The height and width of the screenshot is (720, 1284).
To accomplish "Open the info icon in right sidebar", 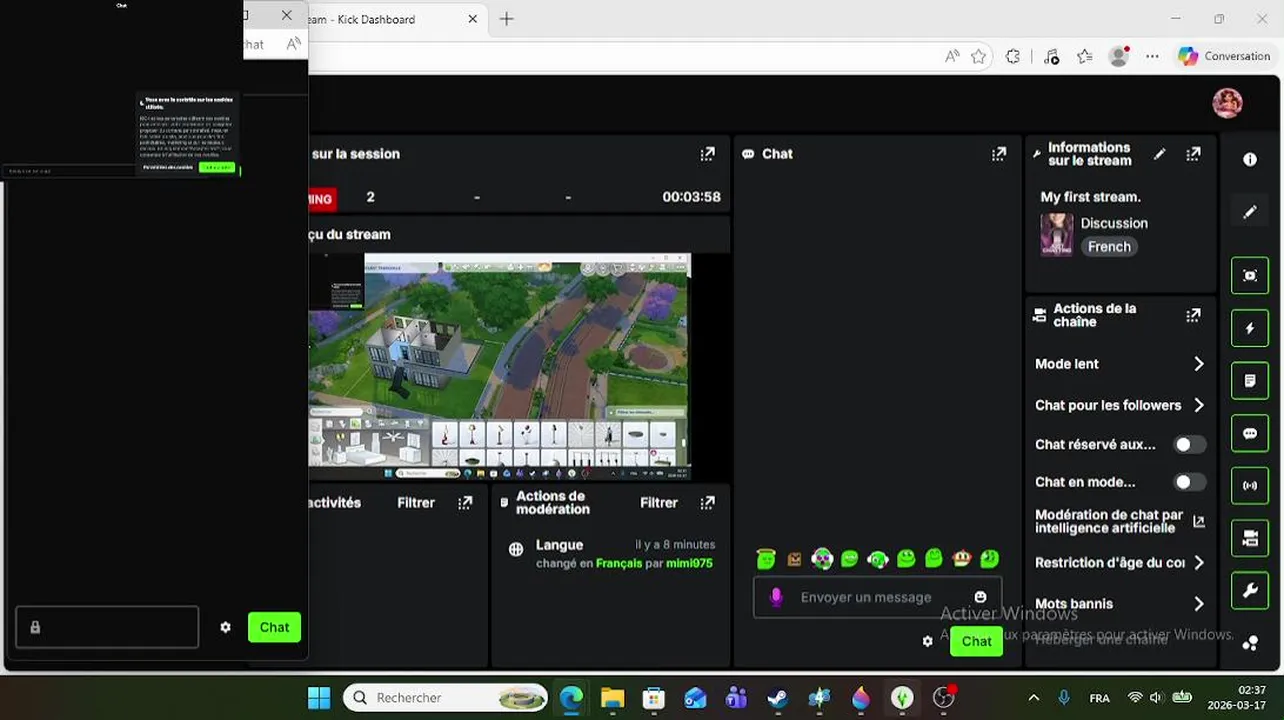I will pos(1250,160).
